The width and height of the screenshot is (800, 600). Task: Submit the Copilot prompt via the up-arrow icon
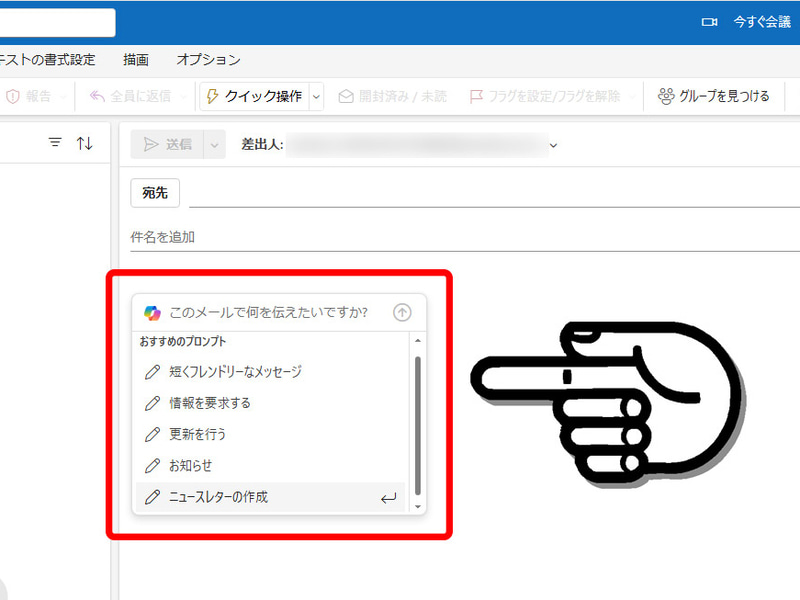[402, 312]
